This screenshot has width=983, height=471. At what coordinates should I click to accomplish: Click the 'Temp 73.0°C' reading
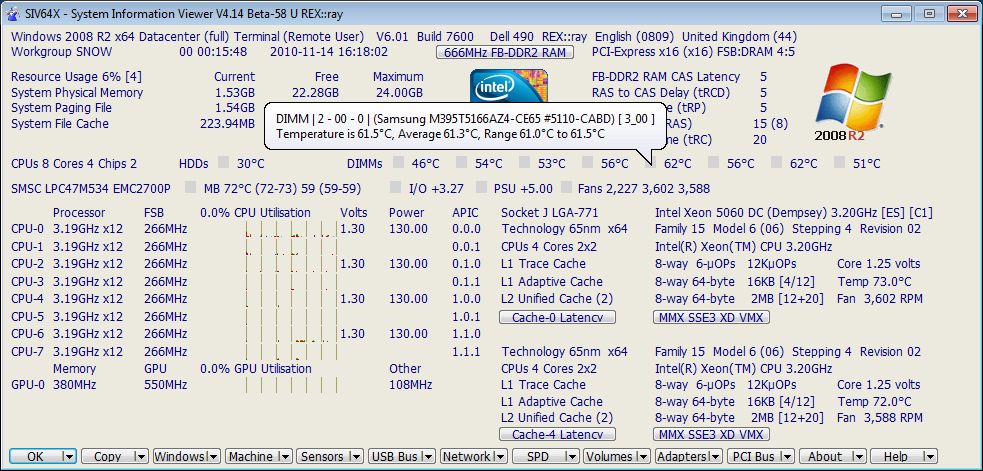[874, 282]
